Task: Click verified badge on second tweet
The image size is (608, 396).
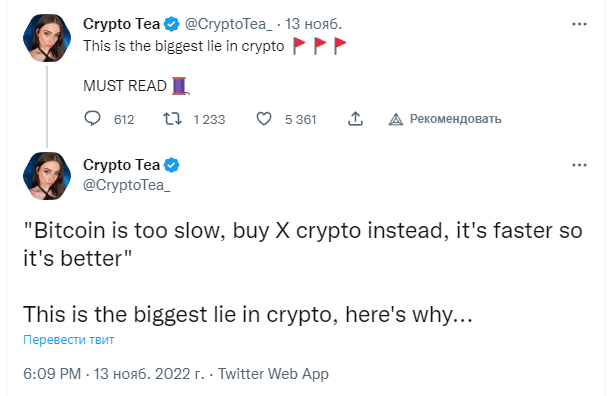Action: click(x=171, y=165)
